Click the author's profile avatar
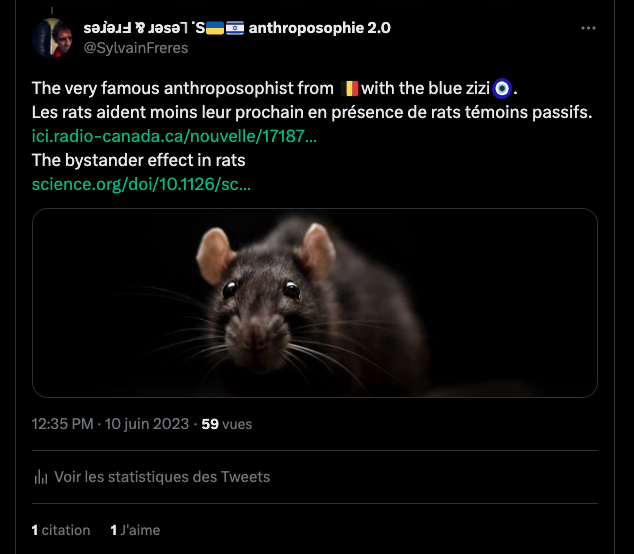The image size is (634, 554). (x=51, y=37)
